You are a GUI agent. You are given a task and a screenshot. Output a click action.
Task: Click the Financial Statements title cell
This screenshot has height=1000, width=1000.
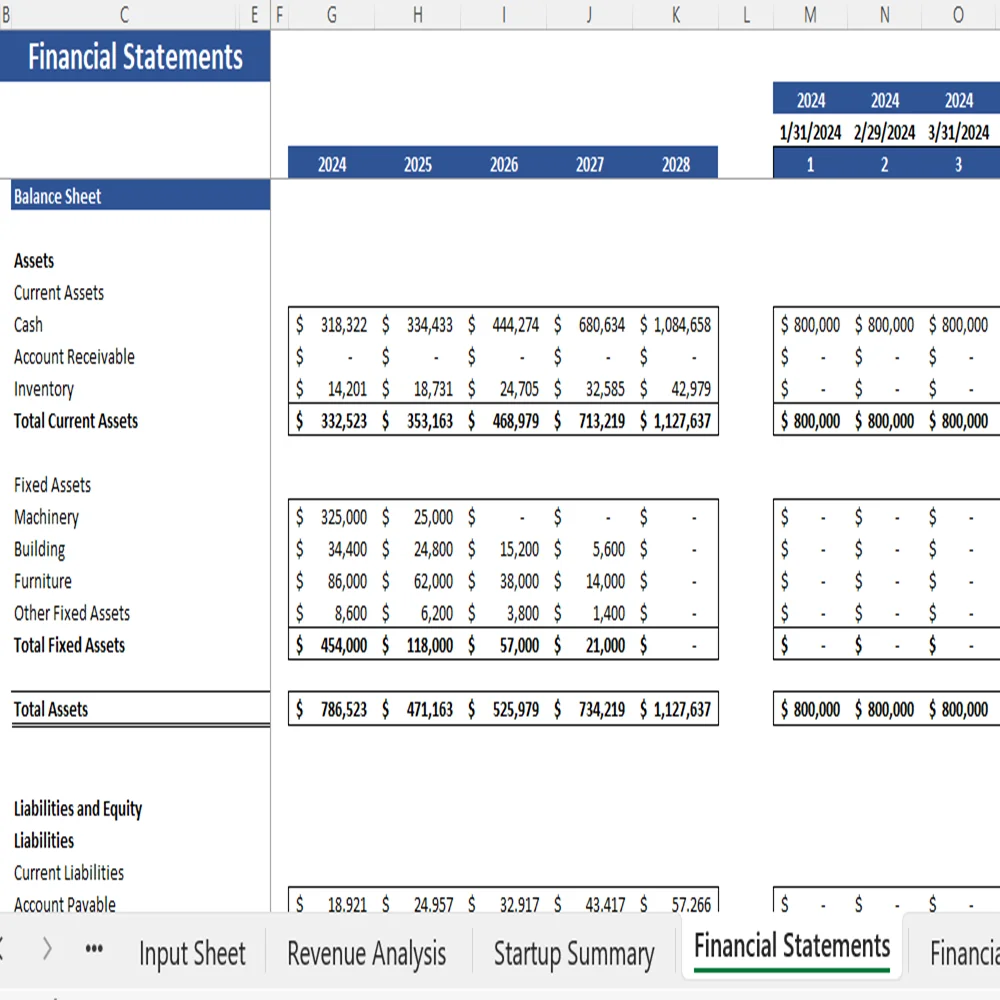[x=135, y=56]
